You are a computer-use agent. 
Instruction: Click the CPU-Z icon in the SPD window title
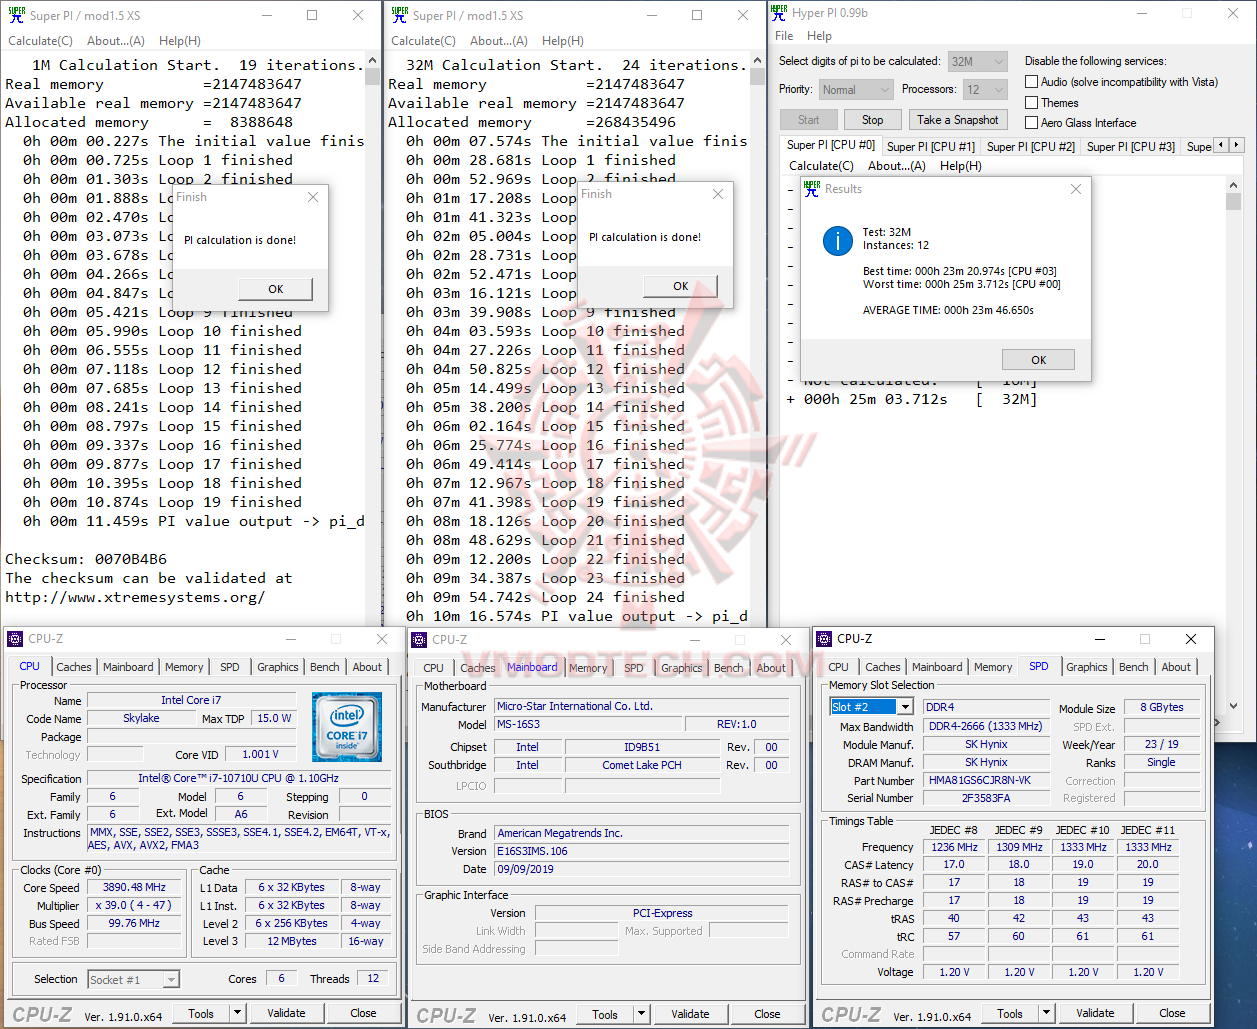(824, 638)
